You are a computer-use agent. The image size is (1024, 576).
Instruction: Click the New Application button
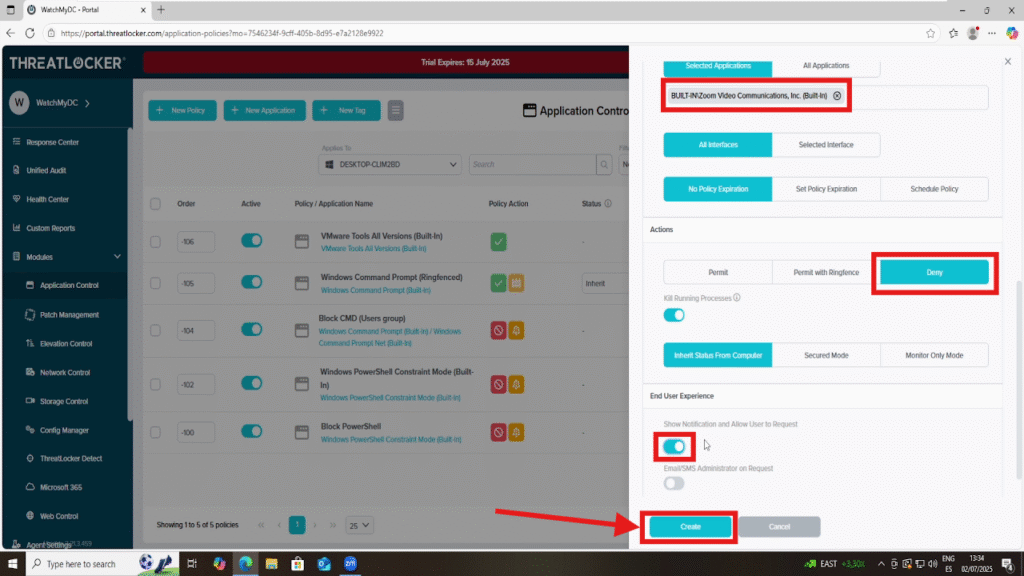(264, 110)
